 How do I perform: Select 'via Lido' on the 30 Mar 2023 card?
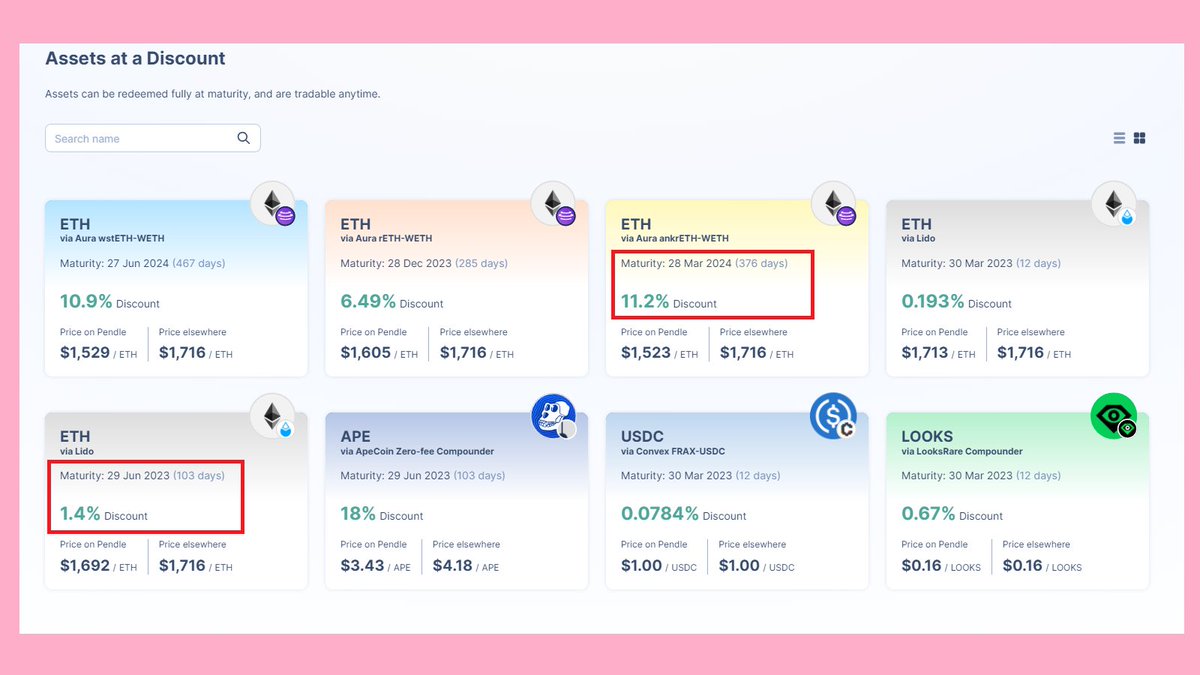click(918, 239)
